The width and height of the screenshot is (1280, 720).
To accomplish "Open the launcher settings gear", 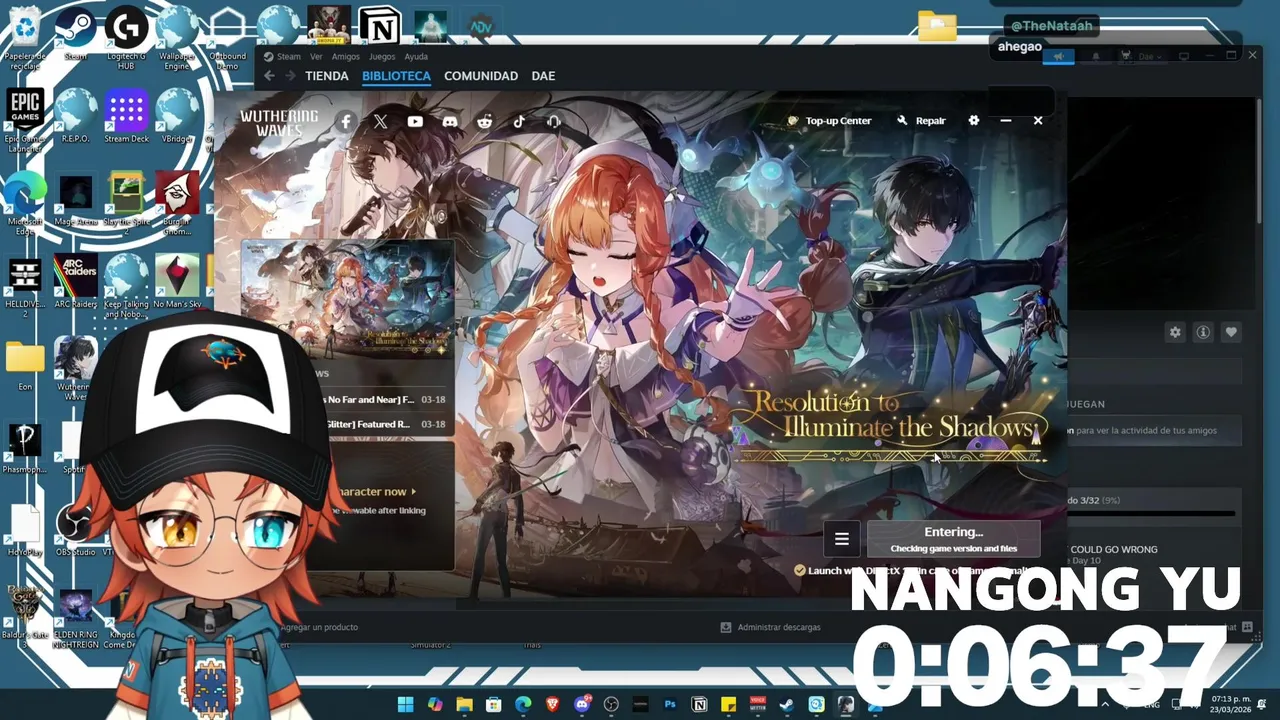I will (x=974, y=121).
